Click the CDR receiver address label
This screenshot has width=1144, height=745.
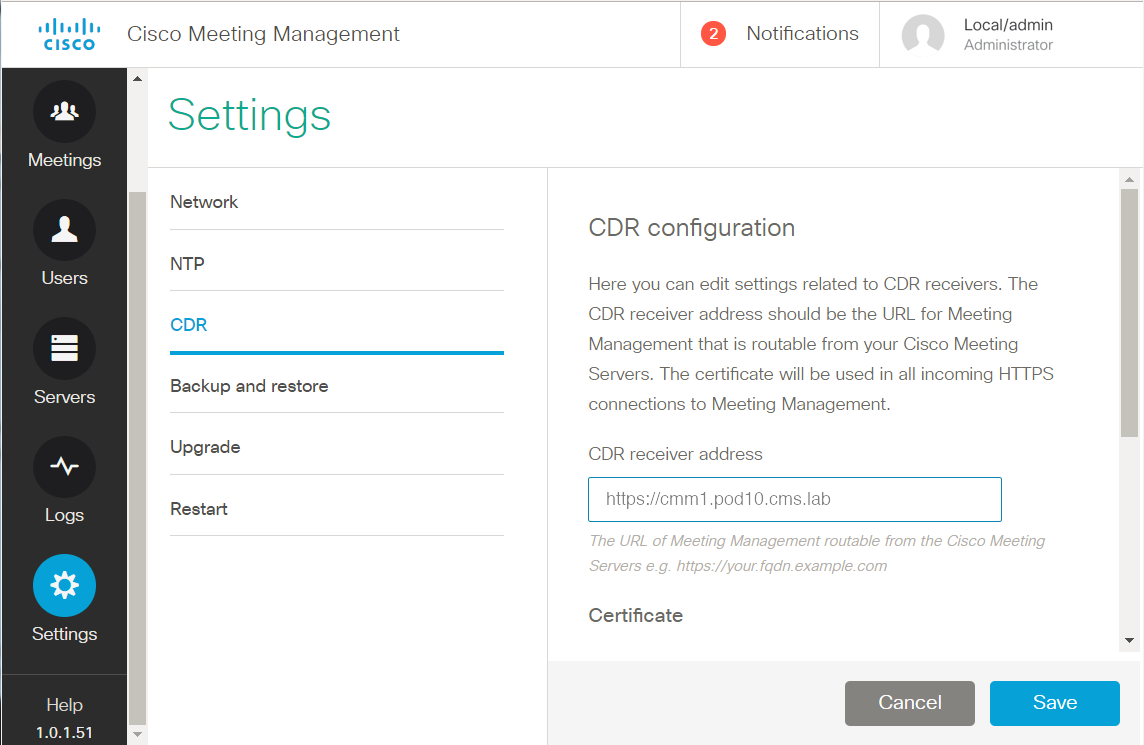coord(675,454)
